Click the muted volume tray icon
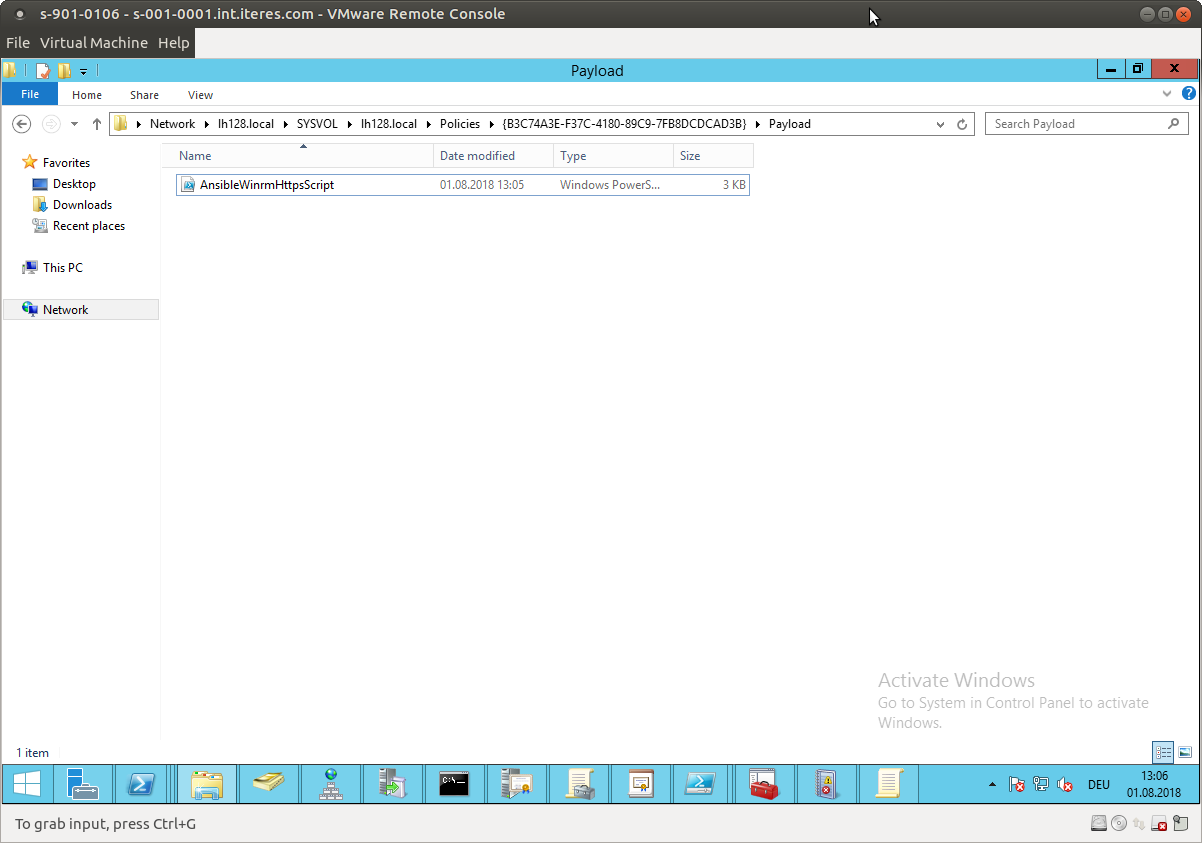 pos(1065,785)
